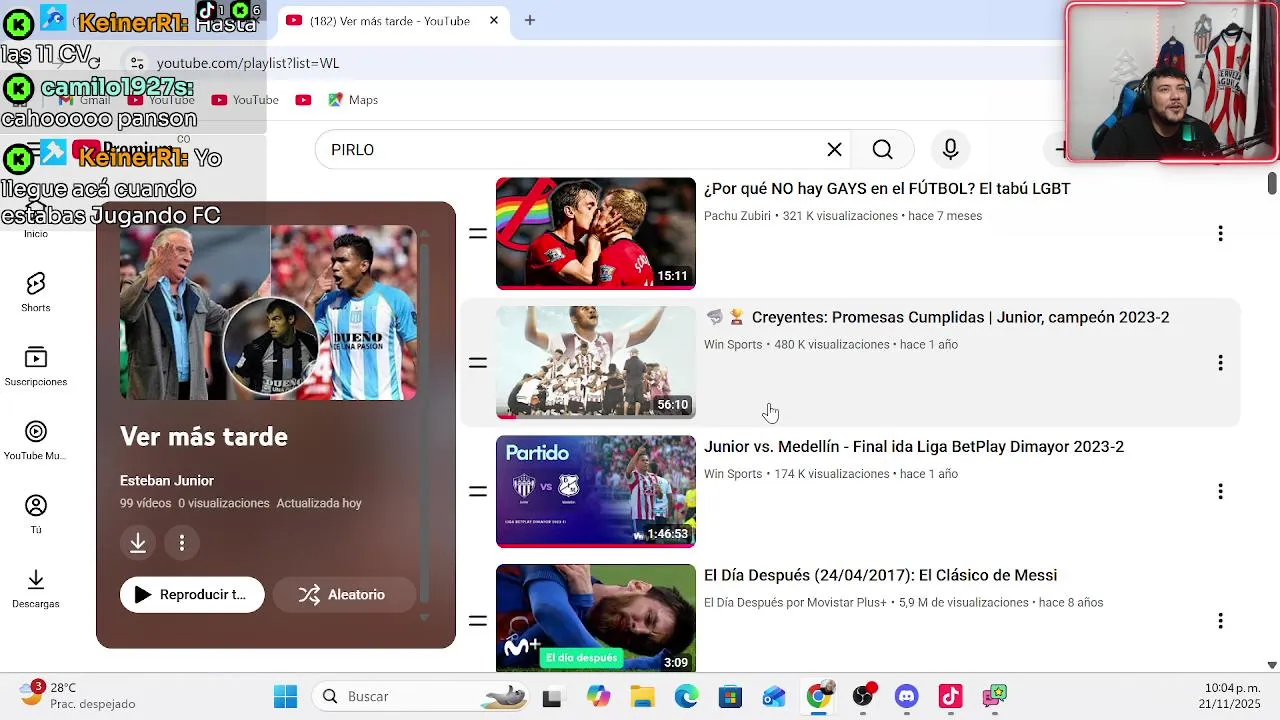Open Discord from taskbar
This screenshot has height=720, width=1280.
pos(906,697)
